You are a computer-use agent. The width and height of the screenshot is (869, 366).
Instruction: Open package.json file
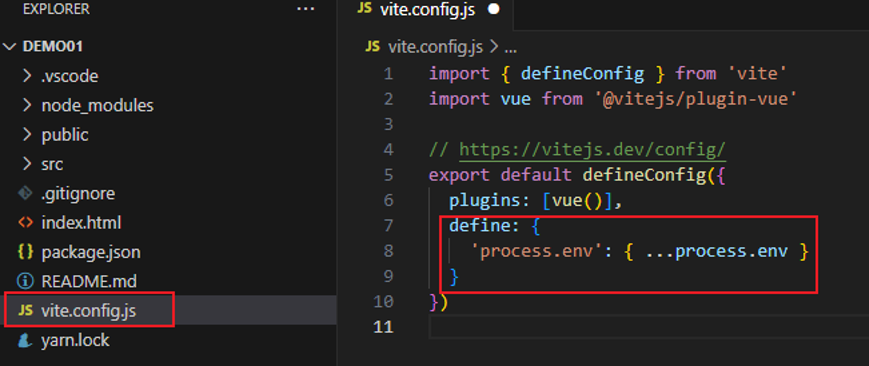[91, 253]
